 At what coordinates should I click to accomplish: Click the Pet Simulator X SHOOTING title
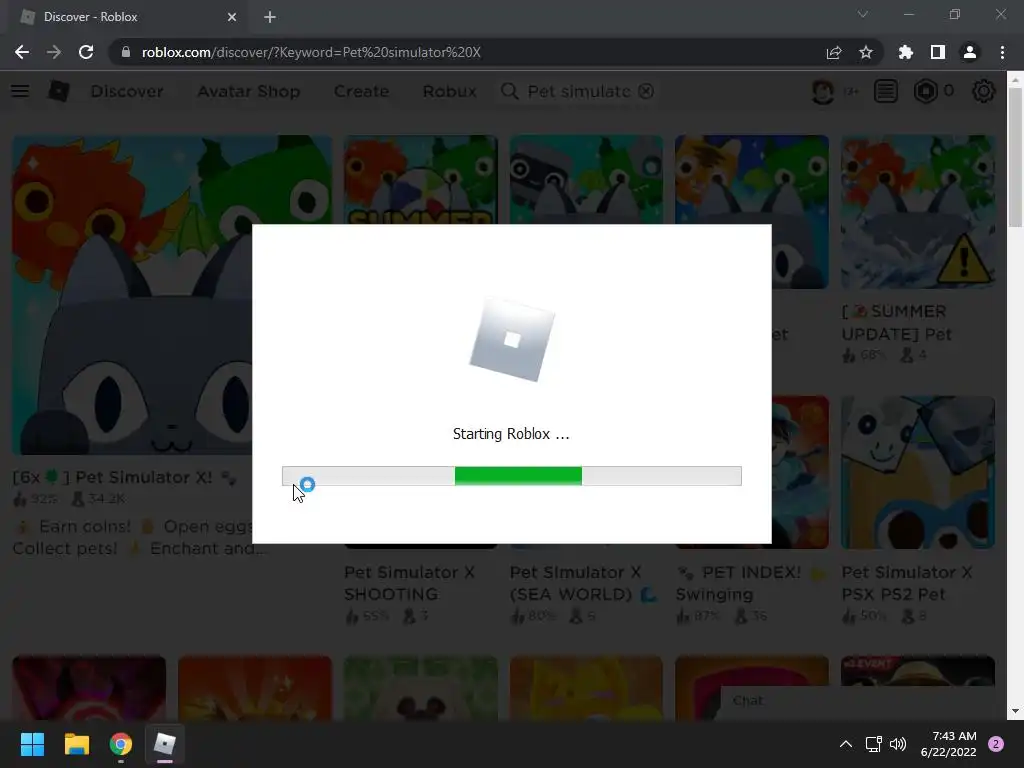coord(409,583)
